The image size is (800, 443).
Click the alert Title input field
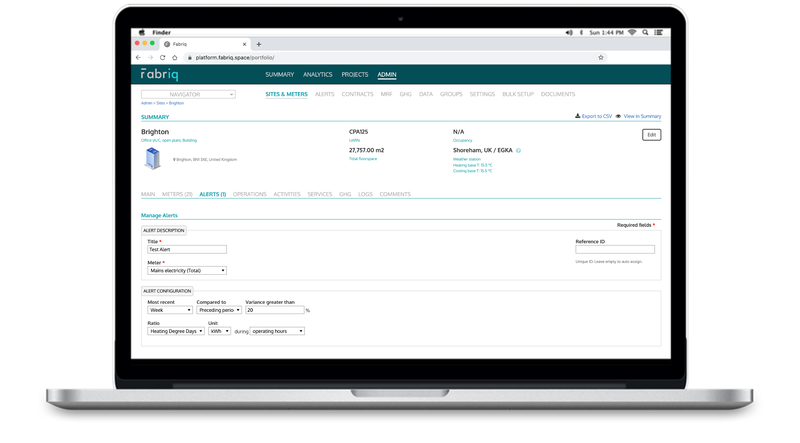point(187,250)
